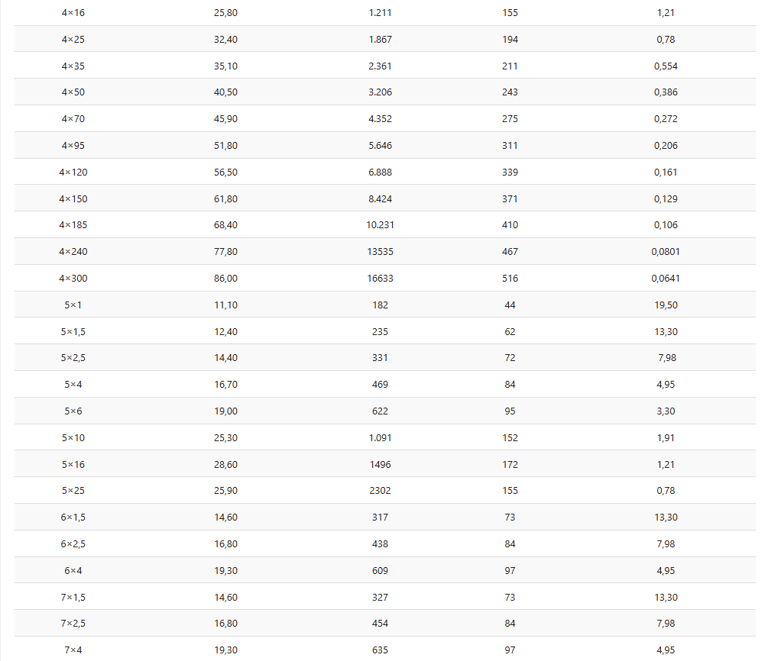Image resolution: width=768 pixels, height=661 pixels.
Task: Click the 62 value in the 5×1,5 row
Action: click(510, 331)
